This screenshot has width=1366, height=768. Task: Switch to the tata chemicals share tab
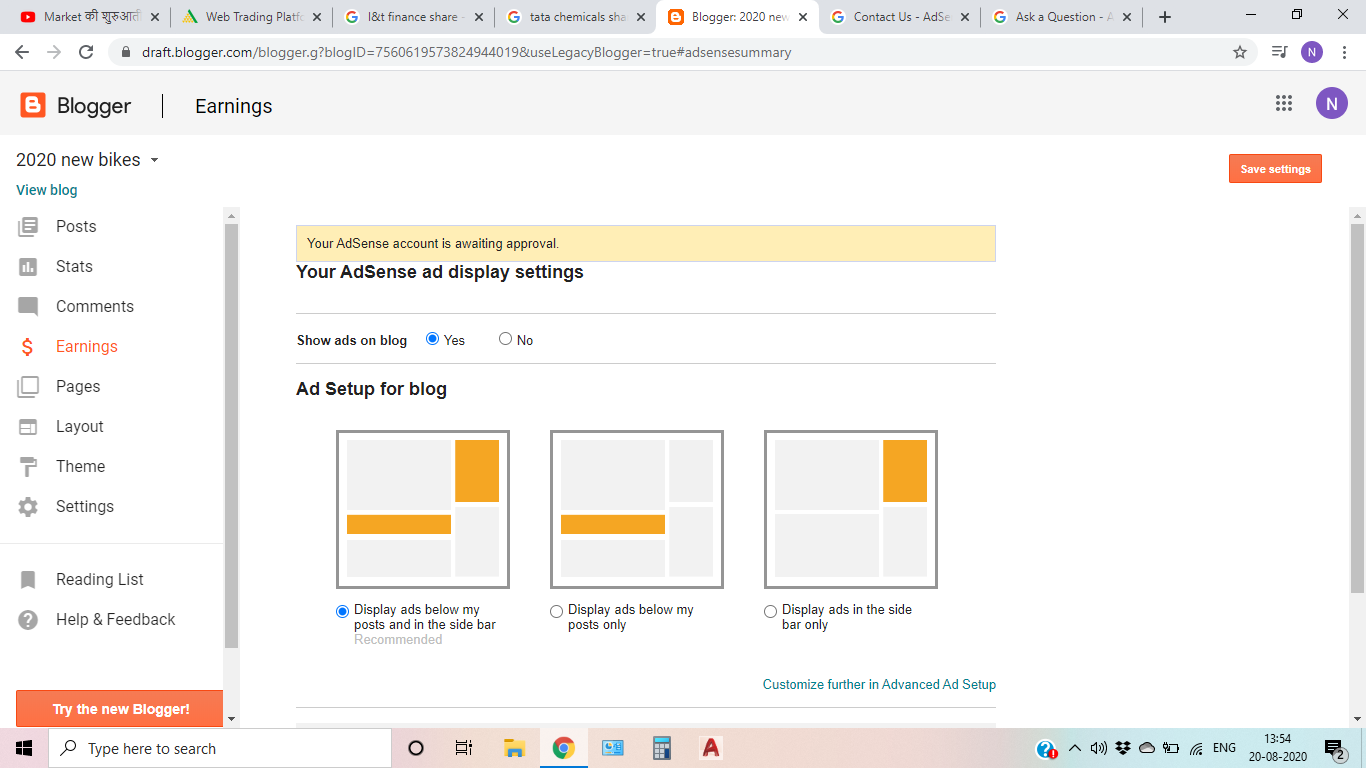pyautogui.click(x=576, y=17)
